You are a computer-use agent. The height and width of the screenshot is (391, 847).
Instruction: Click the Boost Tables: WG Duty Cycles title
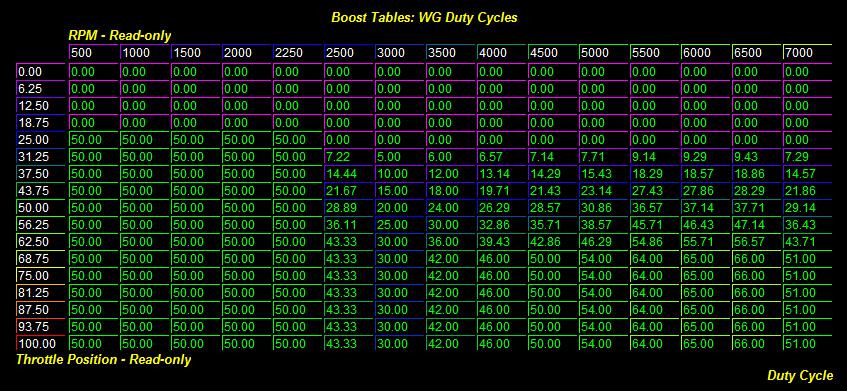[424, 17]
